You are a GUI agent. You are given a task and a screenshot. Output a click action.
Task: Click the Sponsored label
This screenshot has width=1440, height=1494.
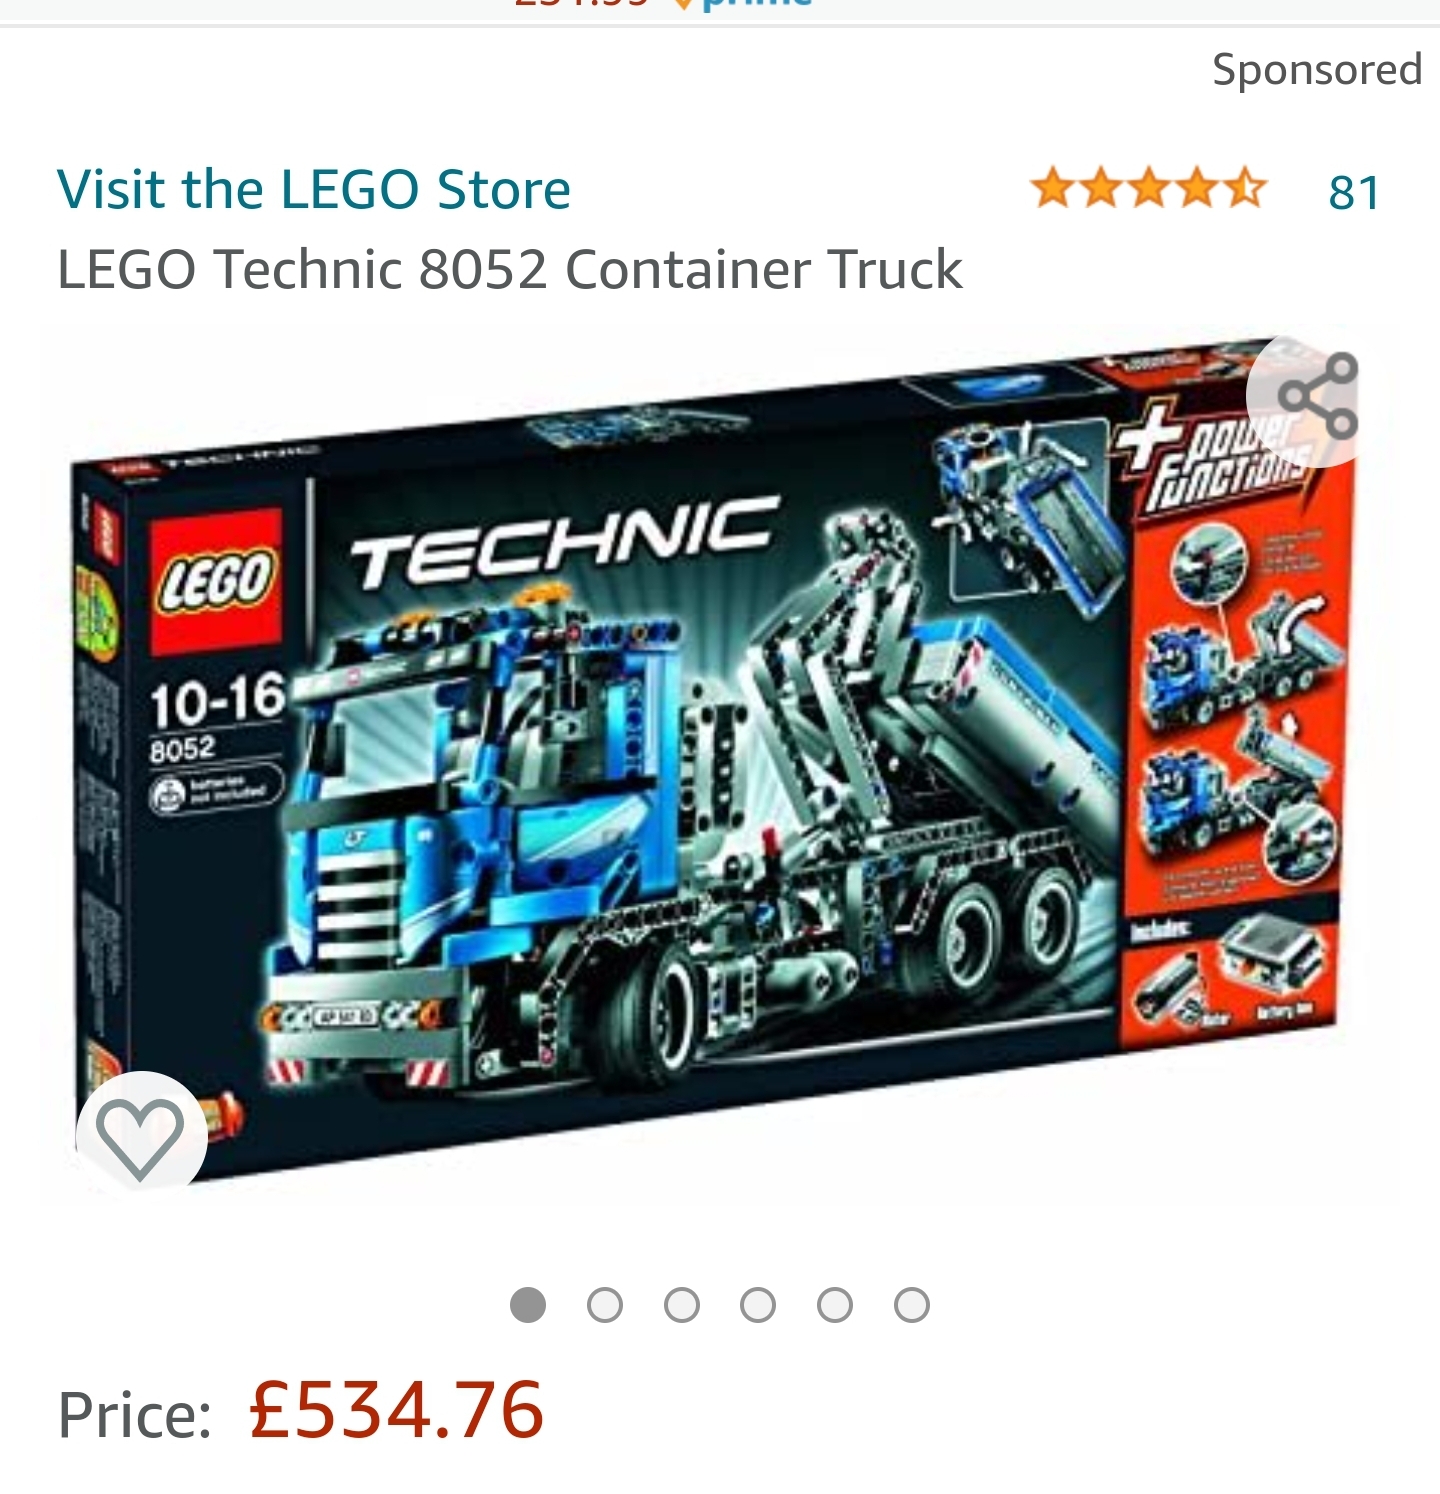point(1317,70)
